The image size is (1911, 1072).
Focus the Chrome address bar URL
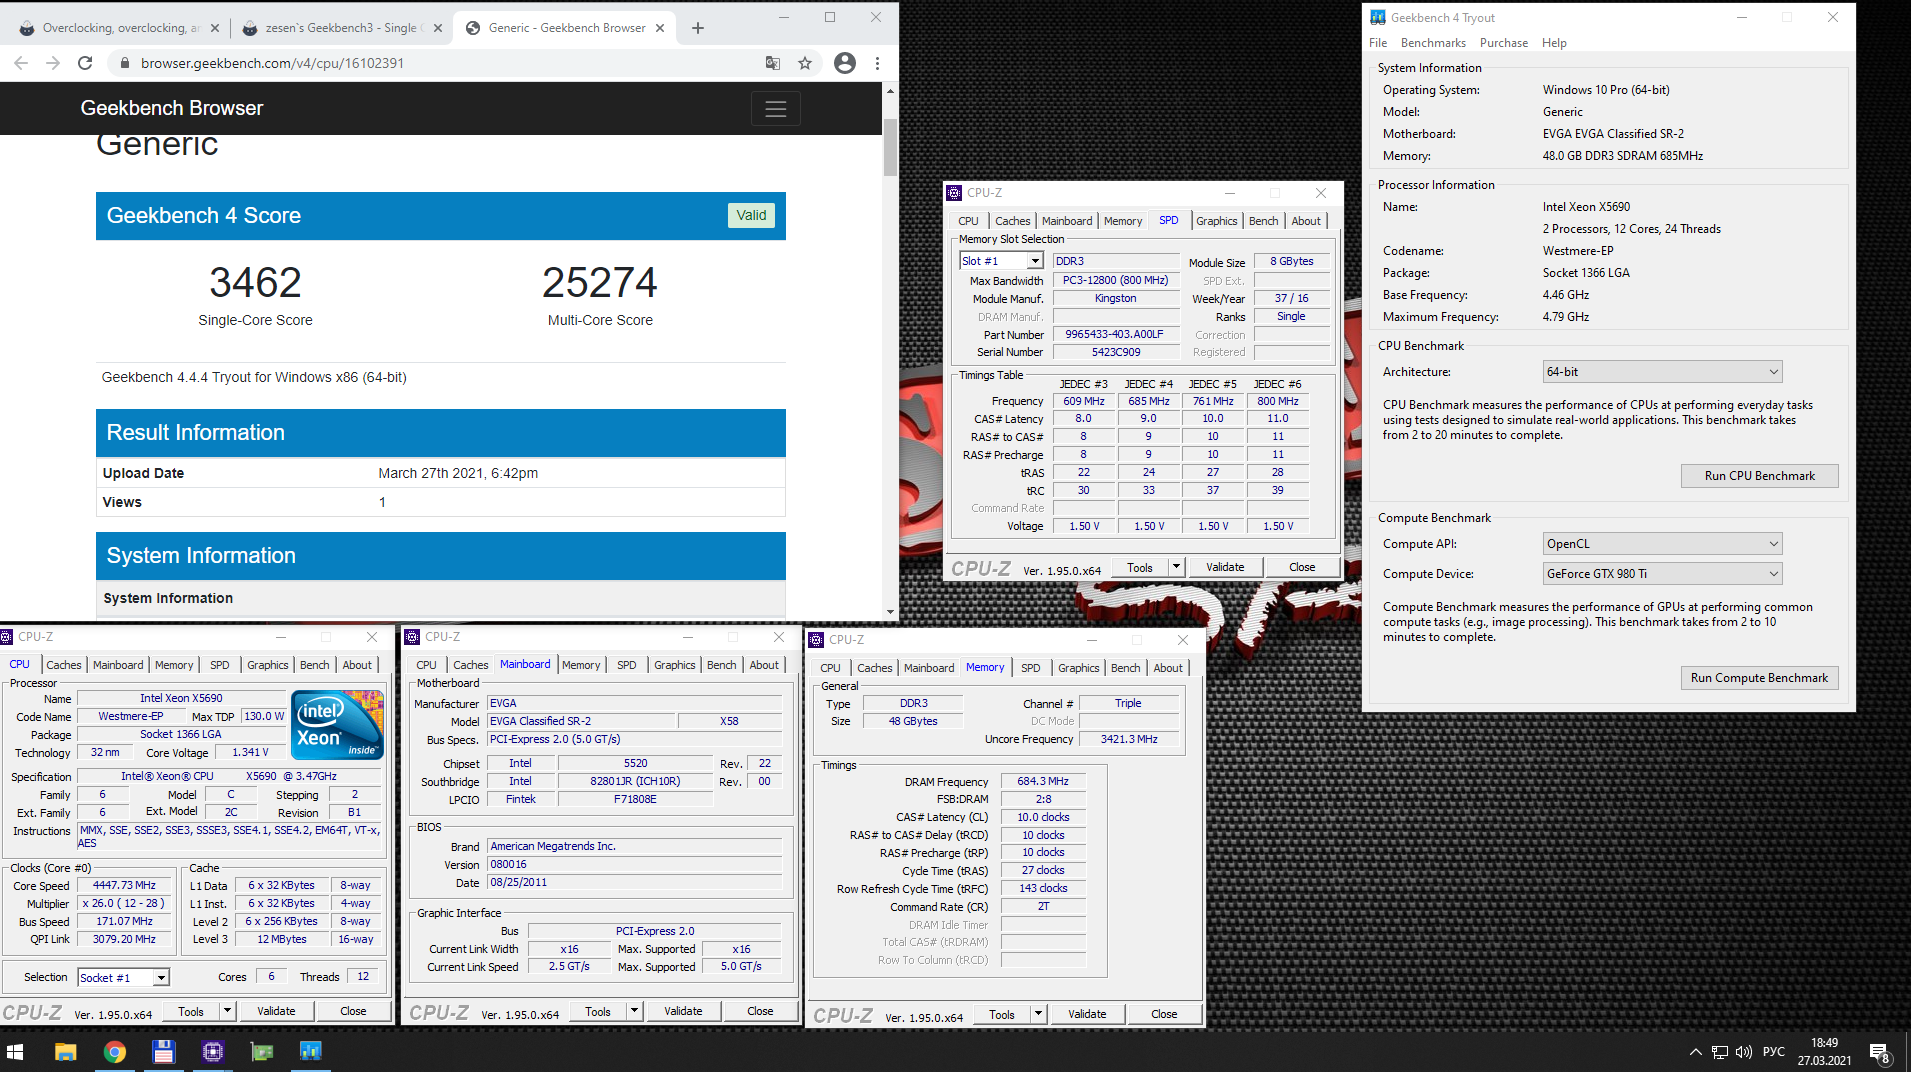(x=272, y=63)
